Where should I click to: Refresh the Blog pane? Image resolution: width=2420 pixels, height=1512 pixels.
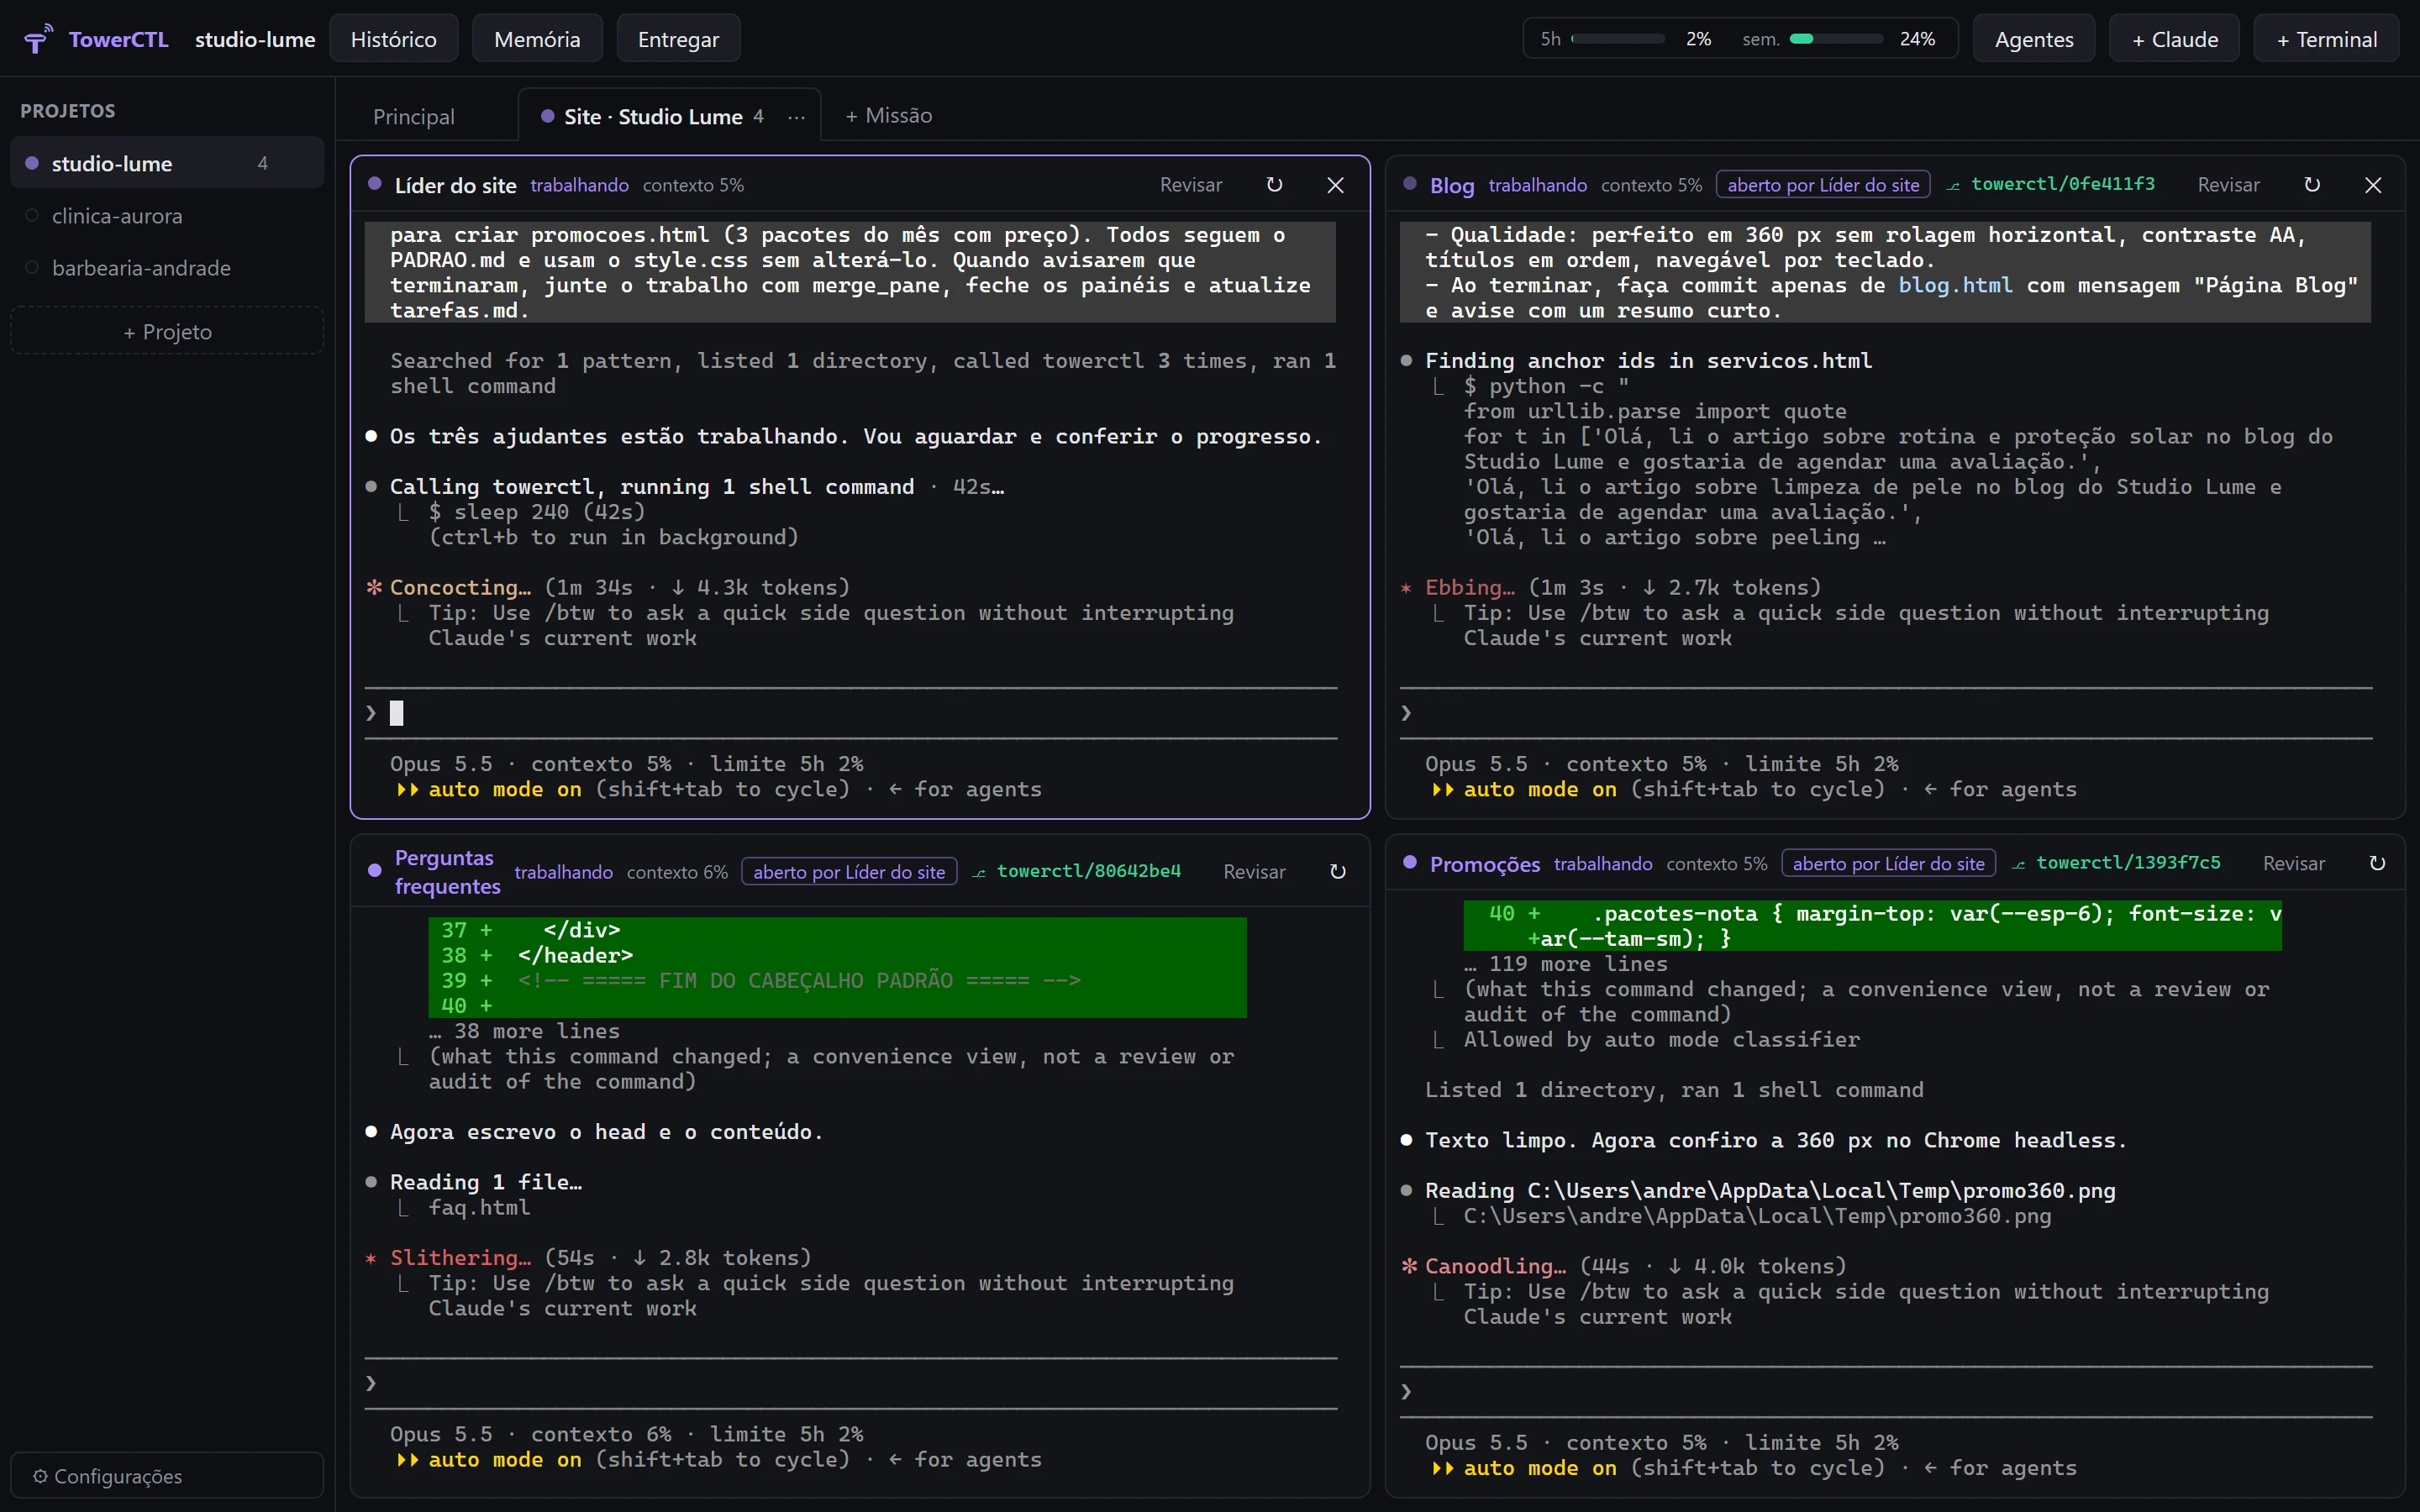2312,185
